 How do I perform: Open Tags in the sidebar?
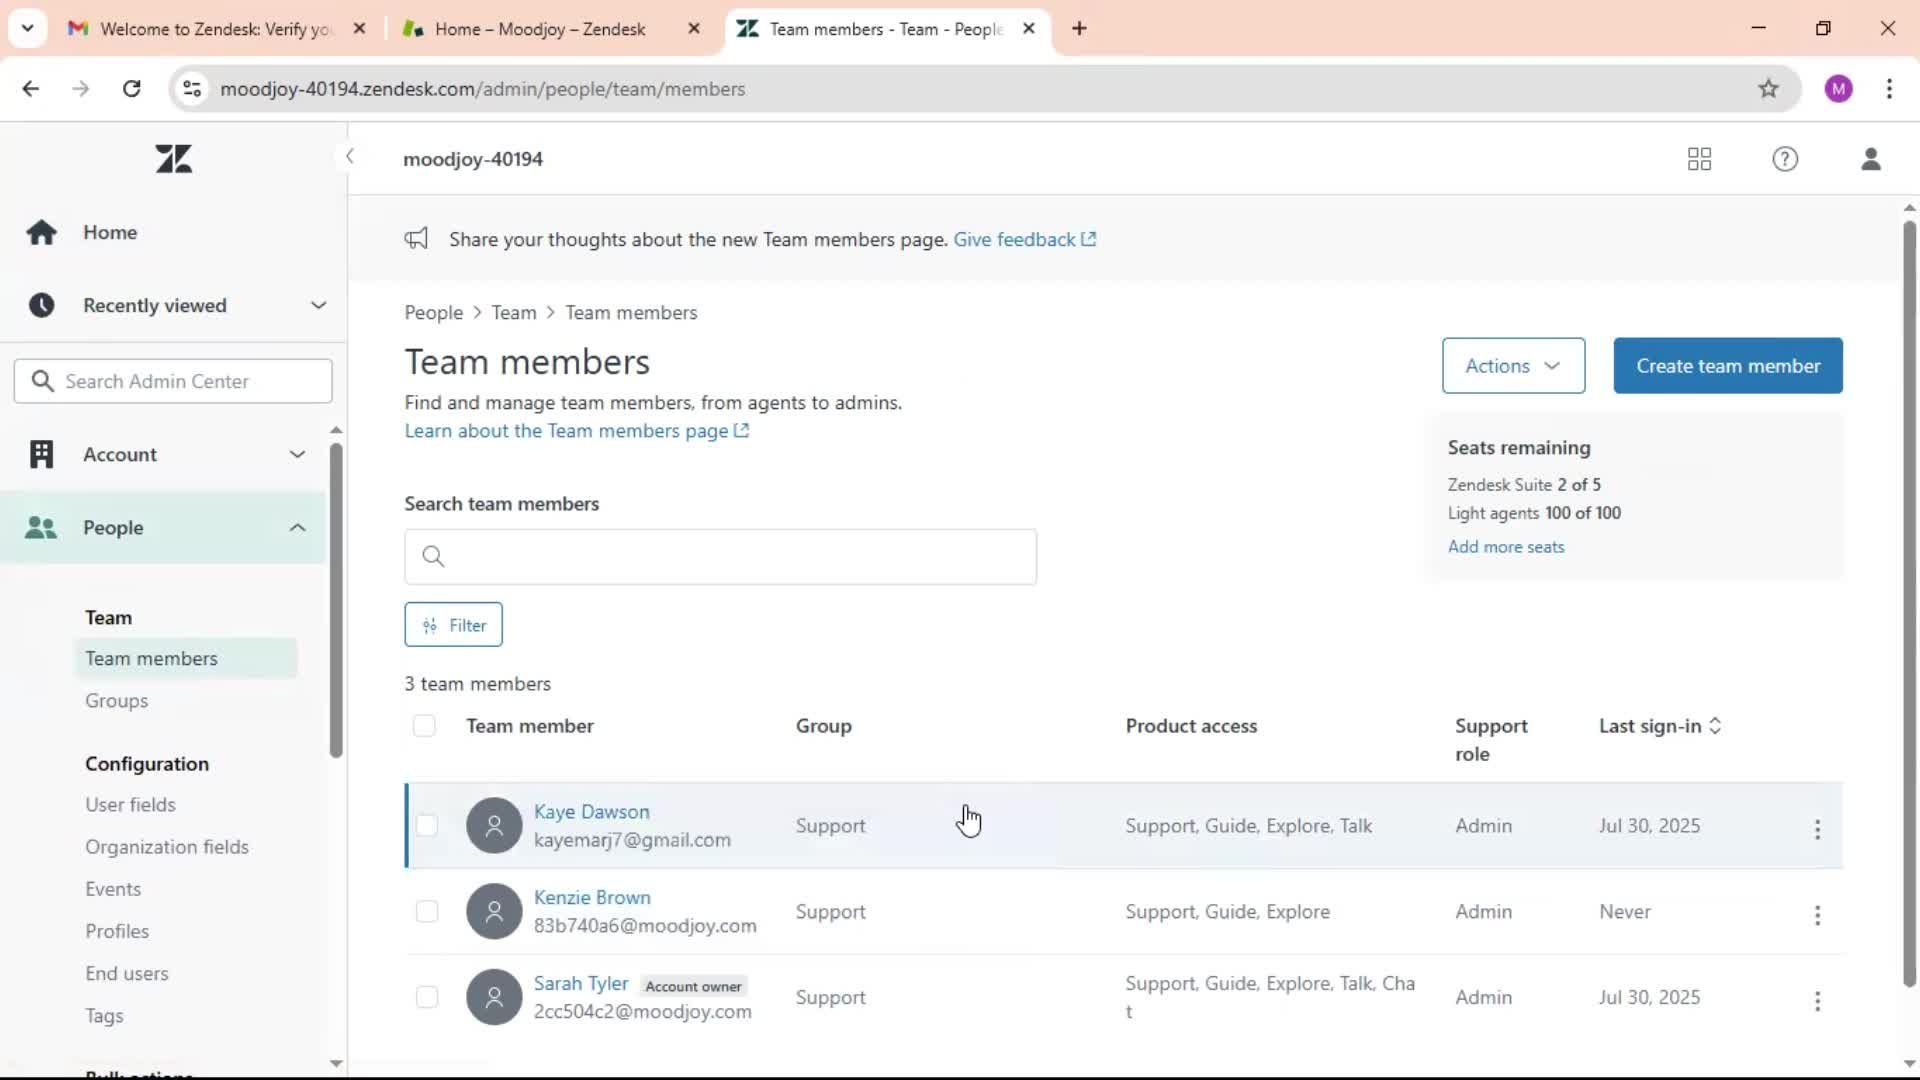tap(104, 1015)
